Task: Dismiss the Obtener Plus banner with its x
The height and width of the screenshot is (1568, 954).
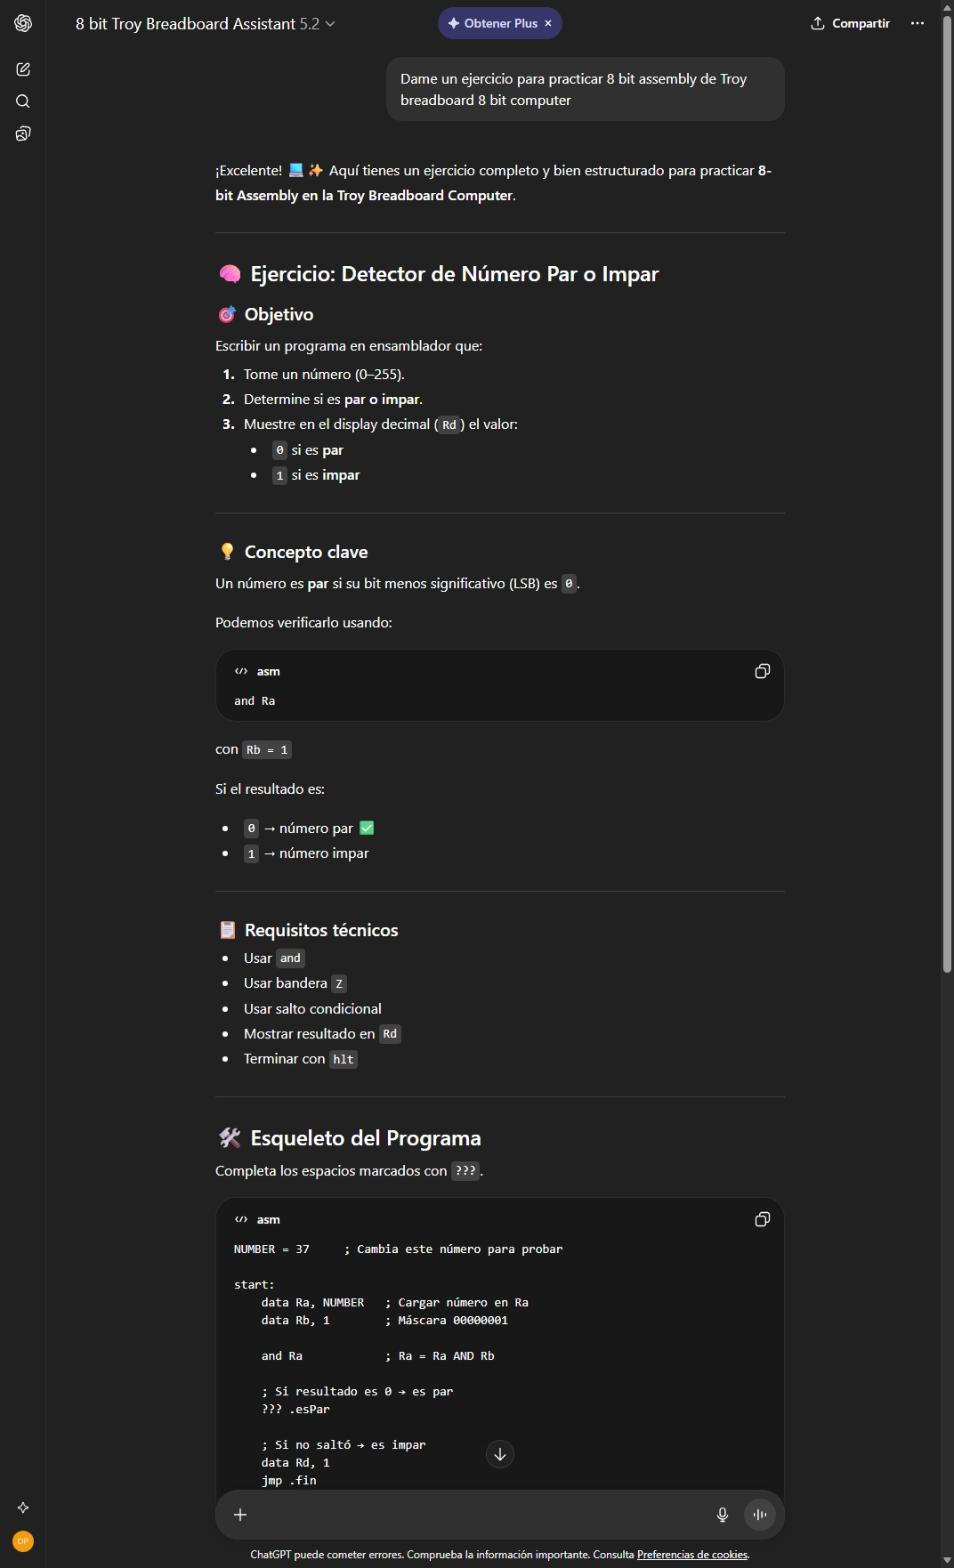Action: [x=548, y=23]
